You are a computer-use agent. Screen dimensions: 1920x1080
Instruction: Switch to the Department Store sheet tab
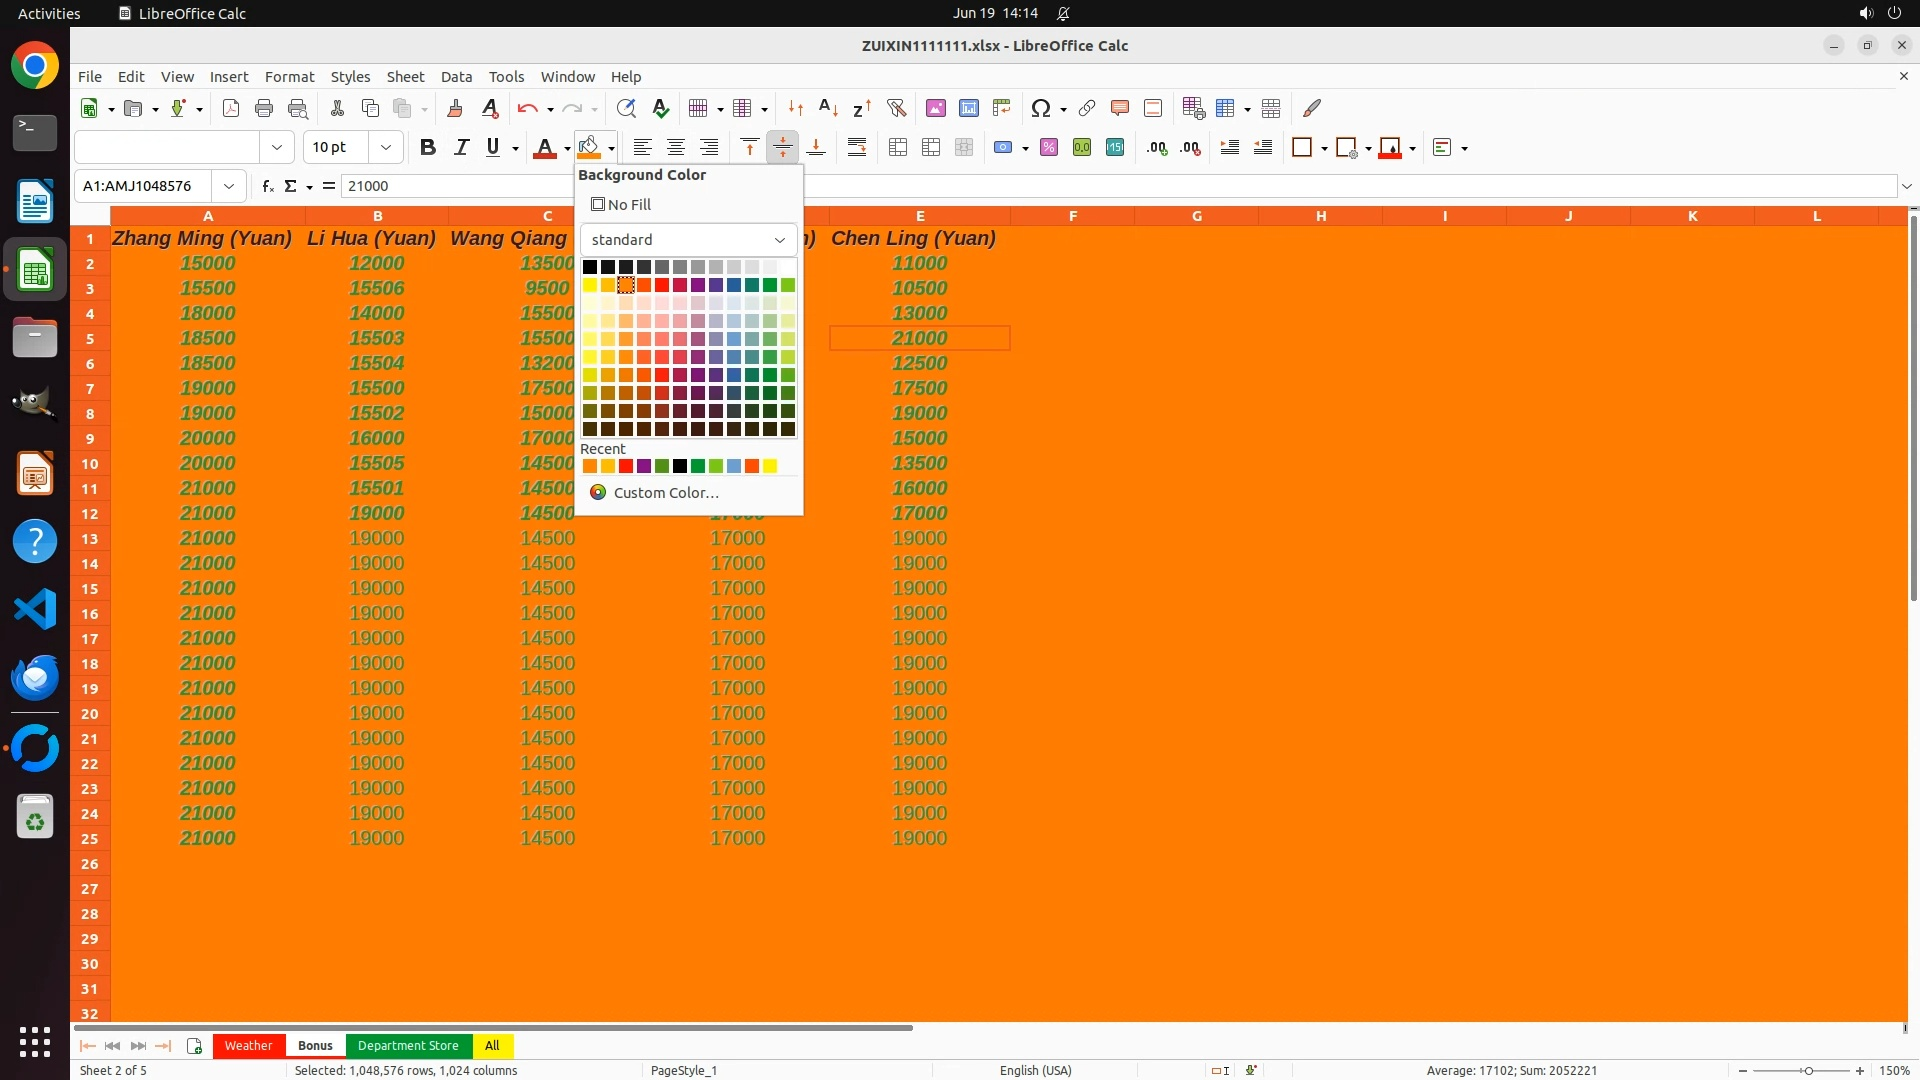pyautogui.click(x=408, y=1046)
